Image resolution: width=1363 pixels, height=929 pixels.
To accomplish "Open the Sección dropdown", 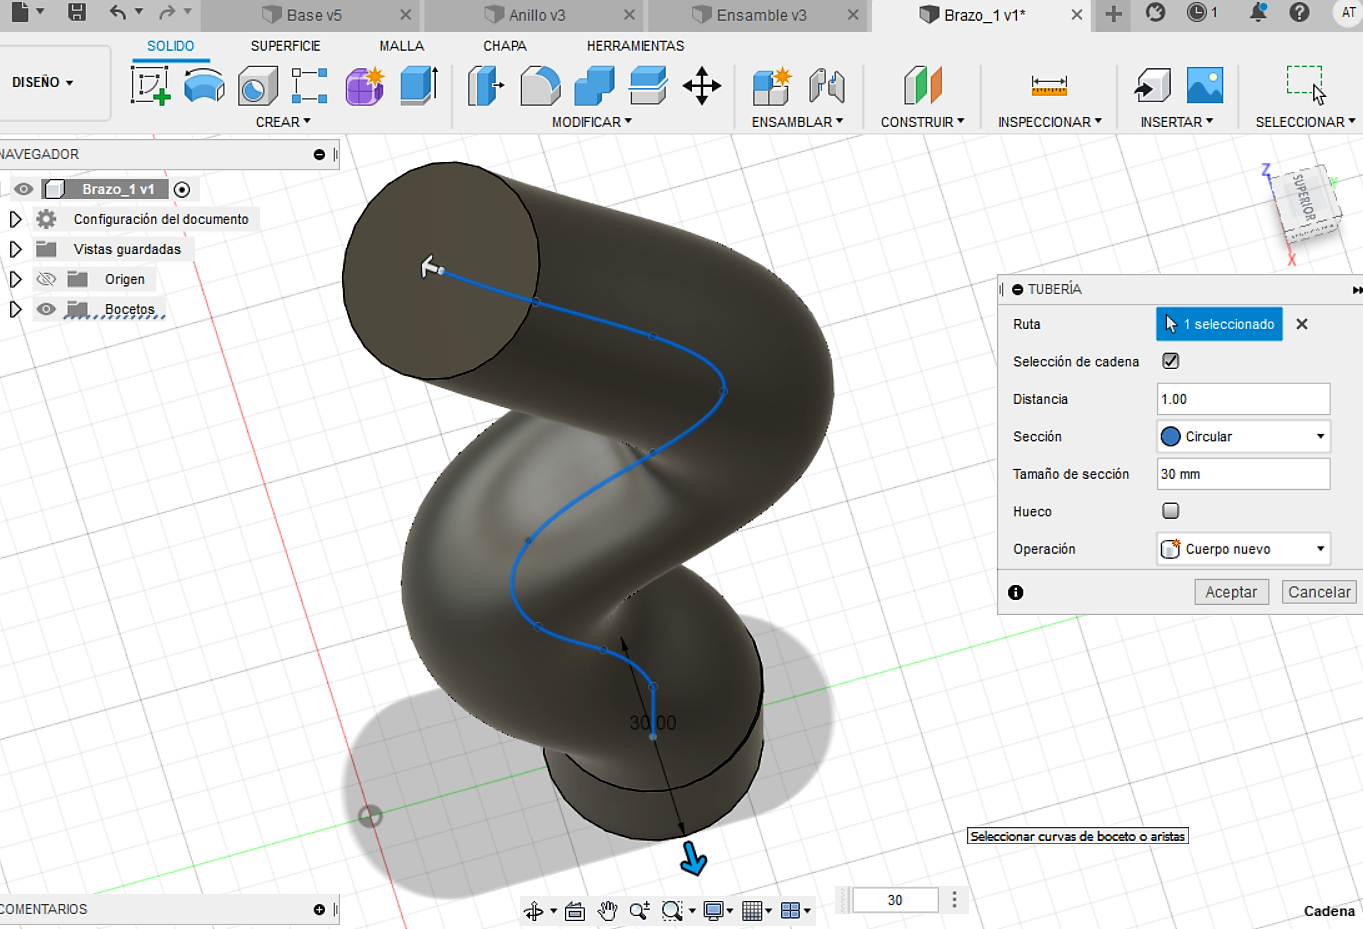I will 1243,436.
